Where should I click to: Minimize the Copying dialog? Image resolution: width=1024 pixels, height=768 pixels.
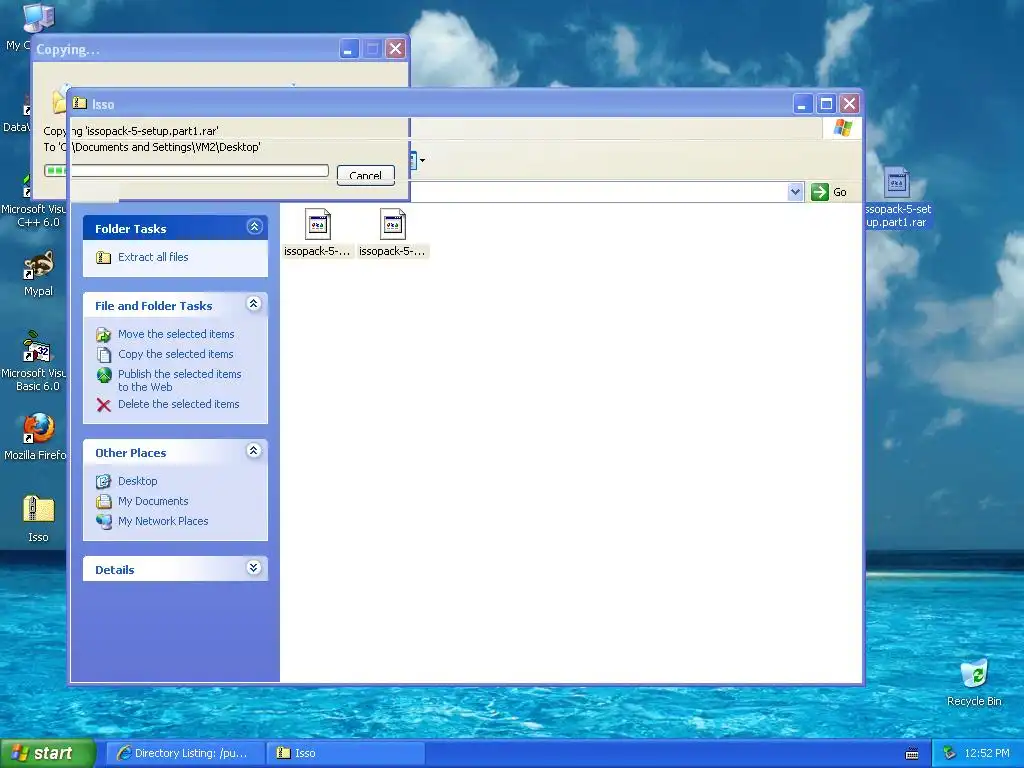[x=349, y=49]
